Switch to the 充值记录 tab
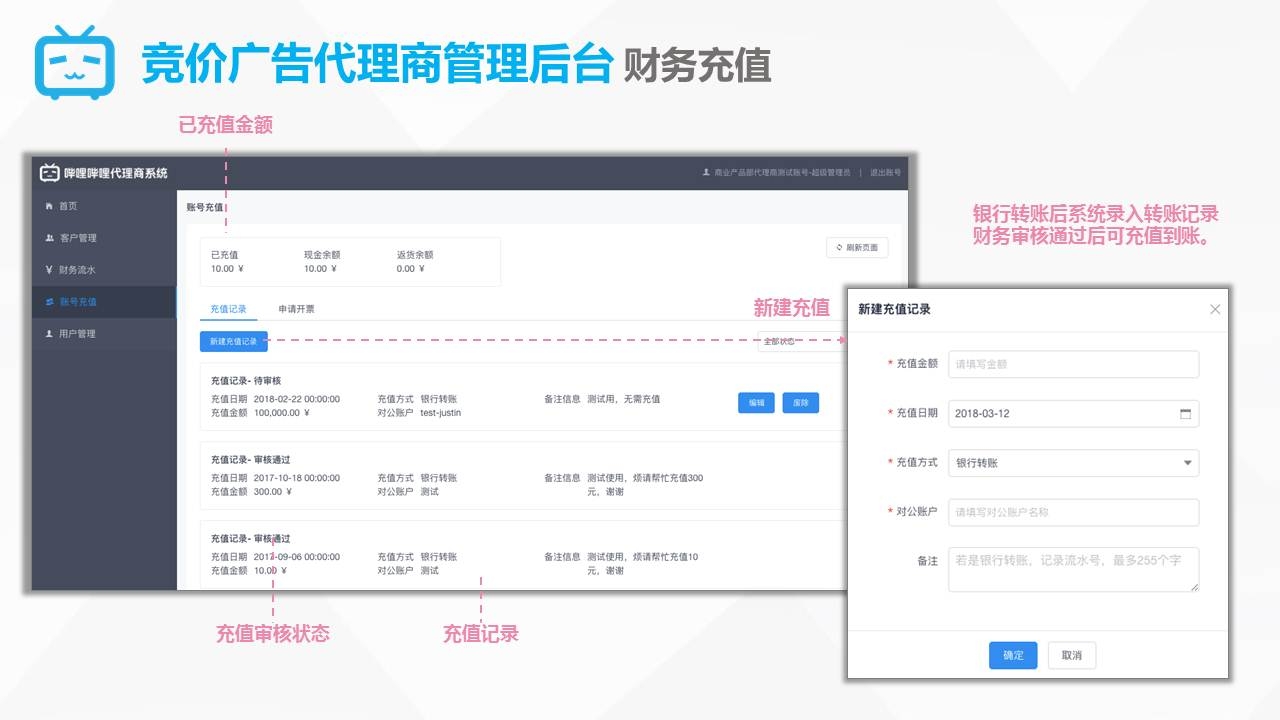Viewport: 1280px width, 720px height. pyautogui.click(x=228, y=309)
